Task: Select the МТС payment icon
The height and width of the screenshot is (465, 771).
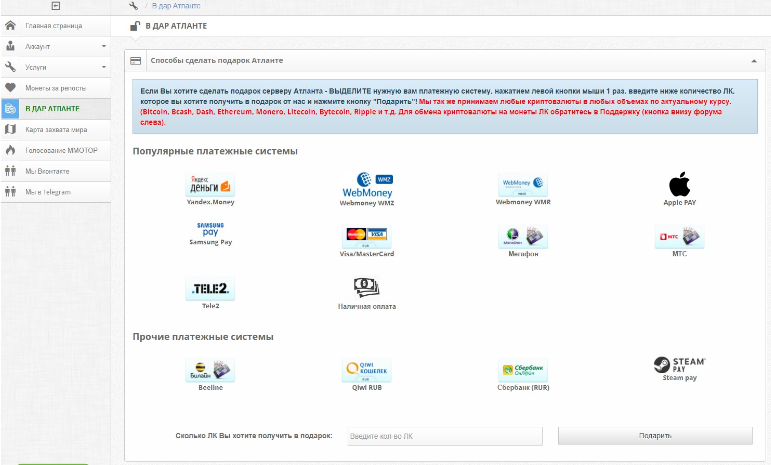Action: (680, 237)
